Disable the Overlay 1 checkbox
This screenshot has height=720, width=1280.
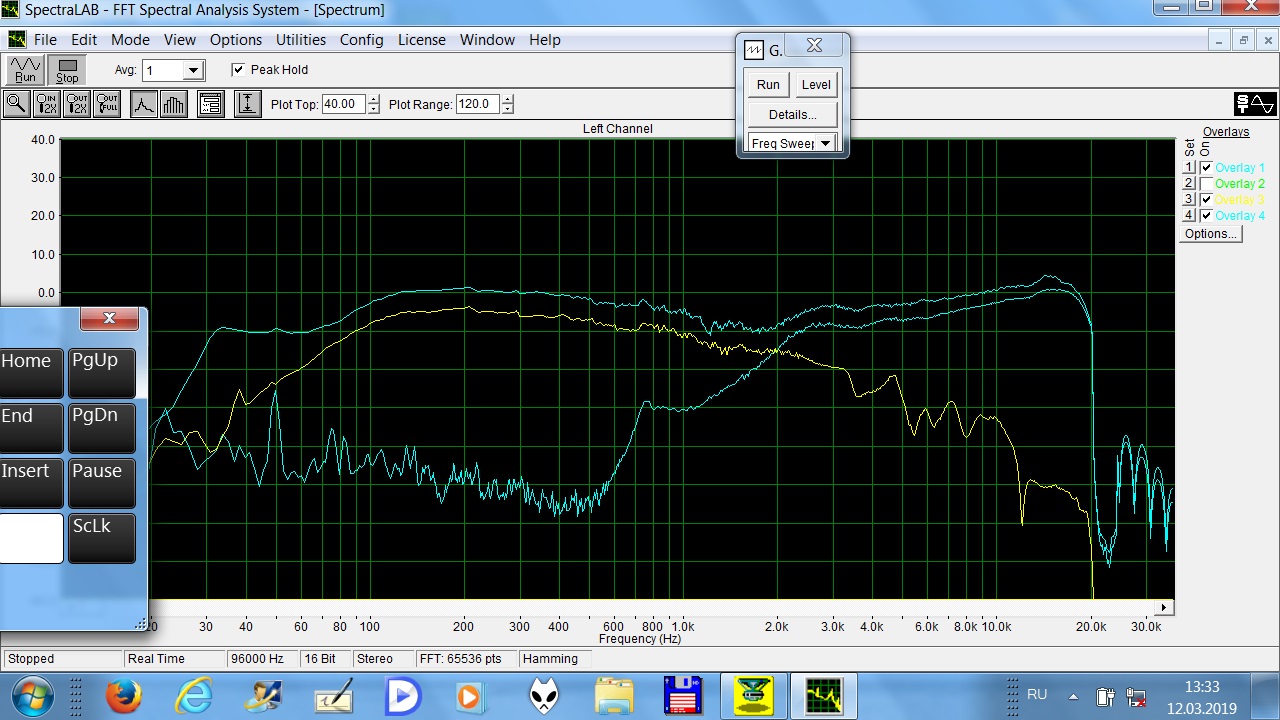(1206, 168)
